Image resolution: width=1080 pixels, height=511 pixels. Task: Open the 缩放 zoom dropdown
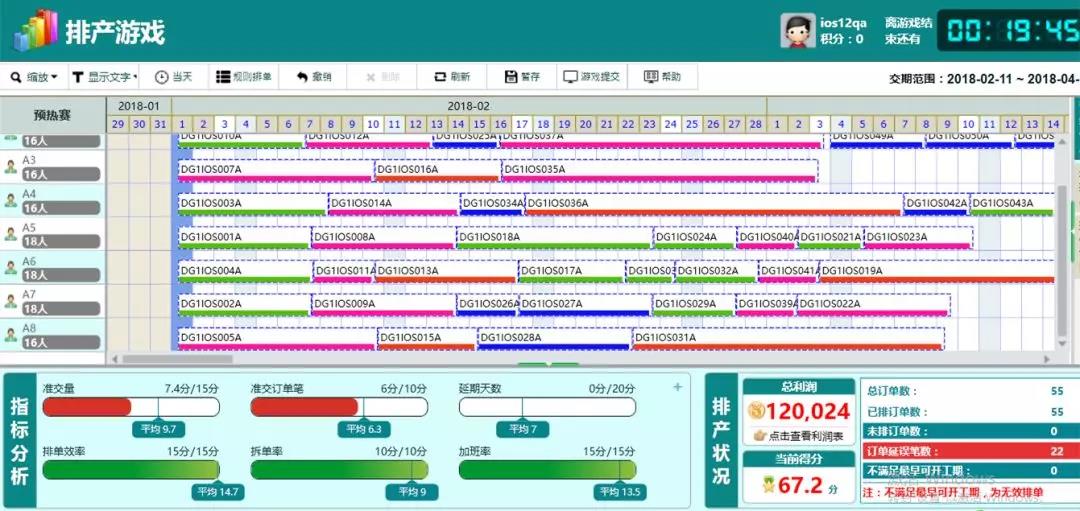pos(34,77)
